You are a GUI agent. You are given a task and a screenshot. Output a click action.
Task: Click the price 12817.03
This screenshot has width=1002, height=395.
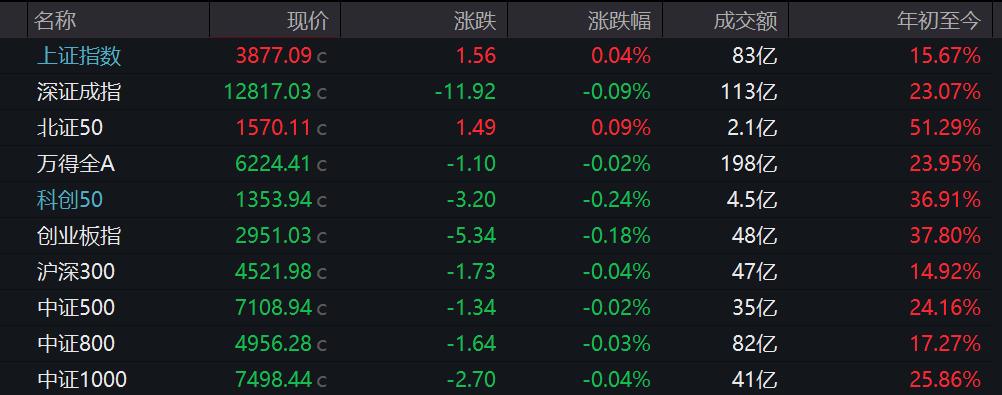coord(268,92)
